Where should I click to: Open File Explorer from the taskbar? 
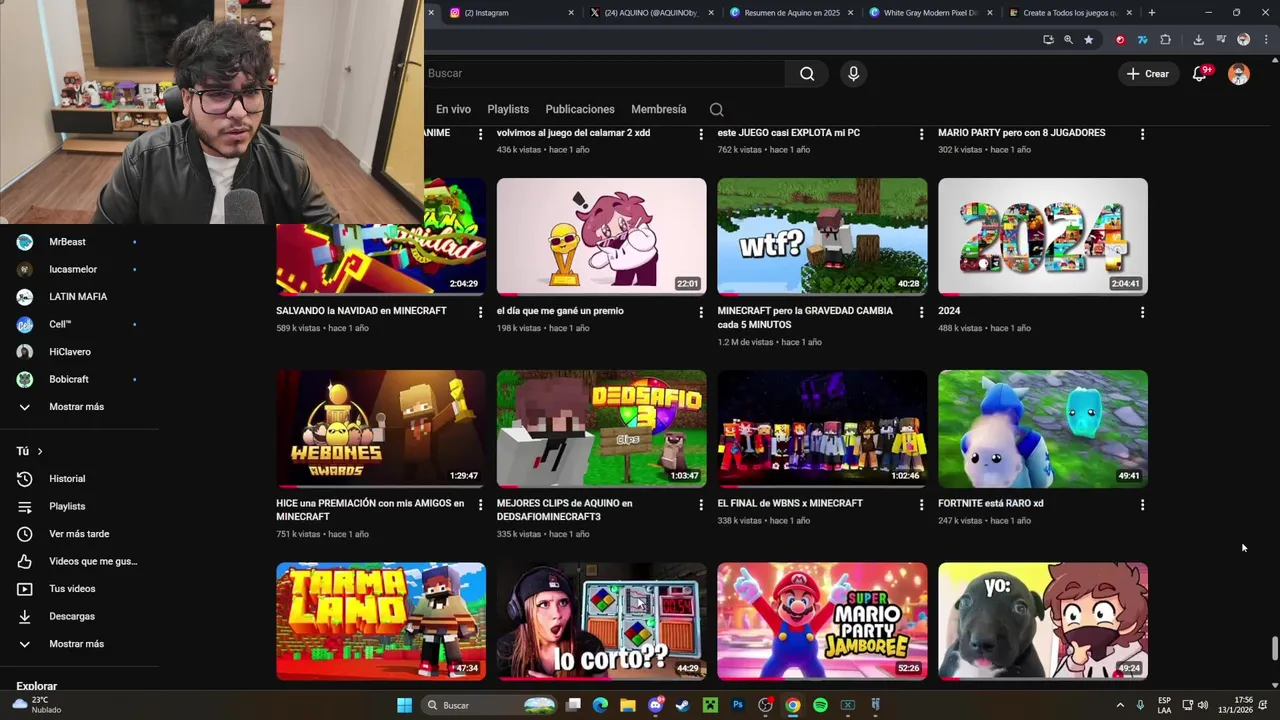pyautogui.click(x=628, y=705)
